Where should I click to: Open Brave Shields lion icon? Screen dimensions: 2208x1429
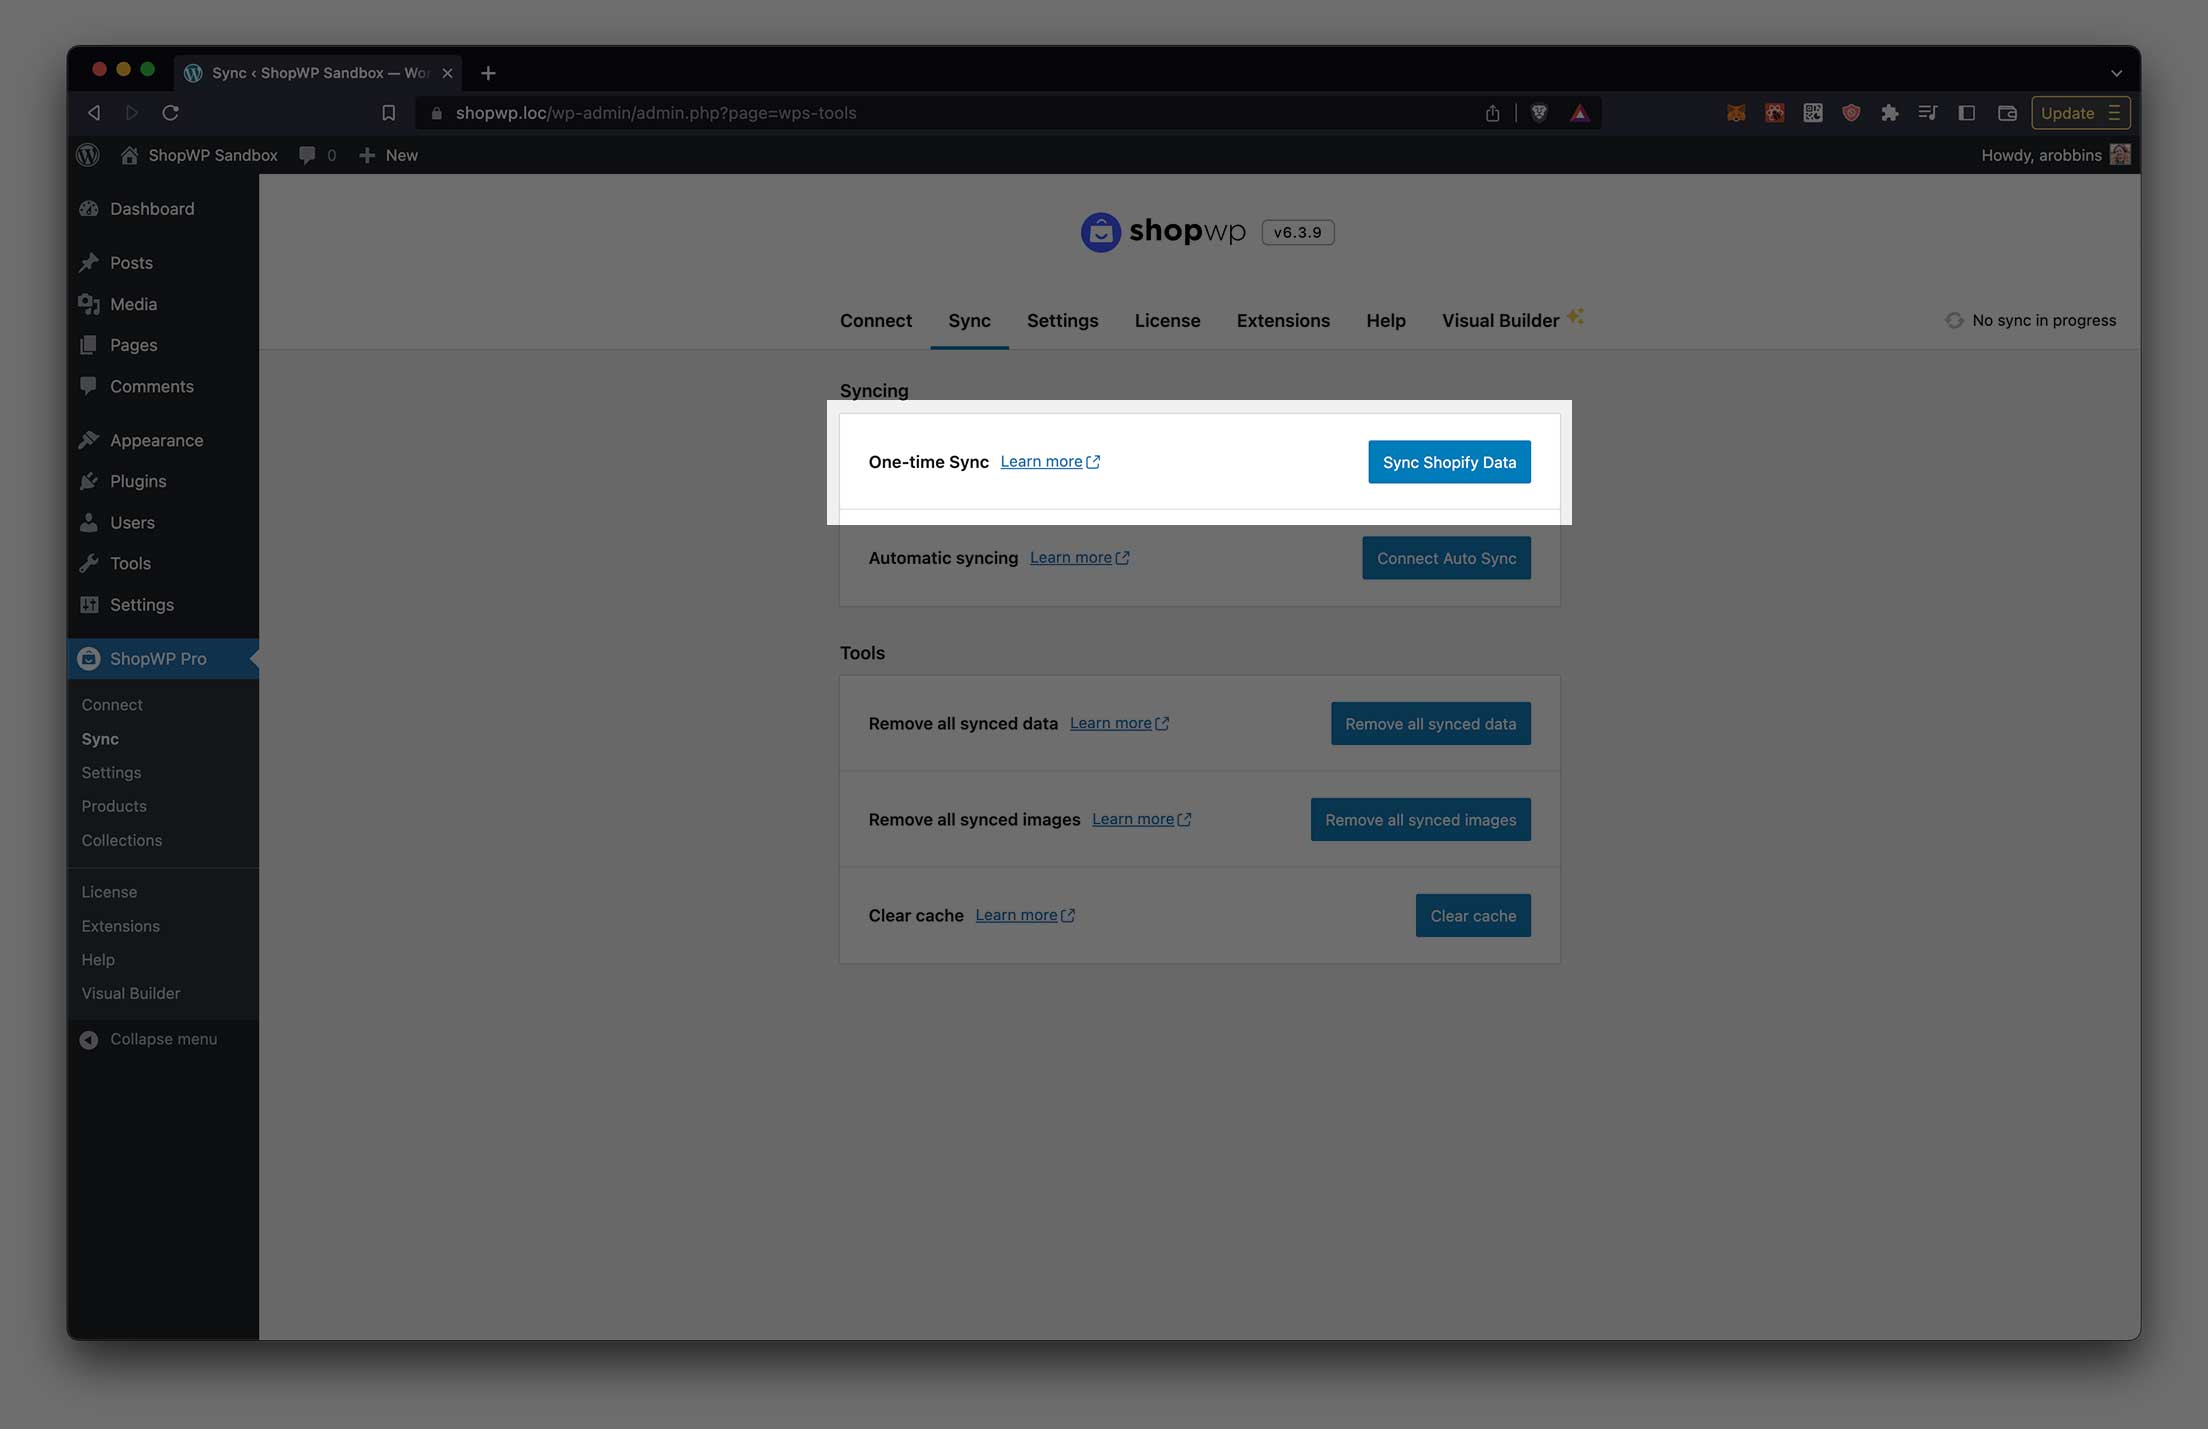1539,113
